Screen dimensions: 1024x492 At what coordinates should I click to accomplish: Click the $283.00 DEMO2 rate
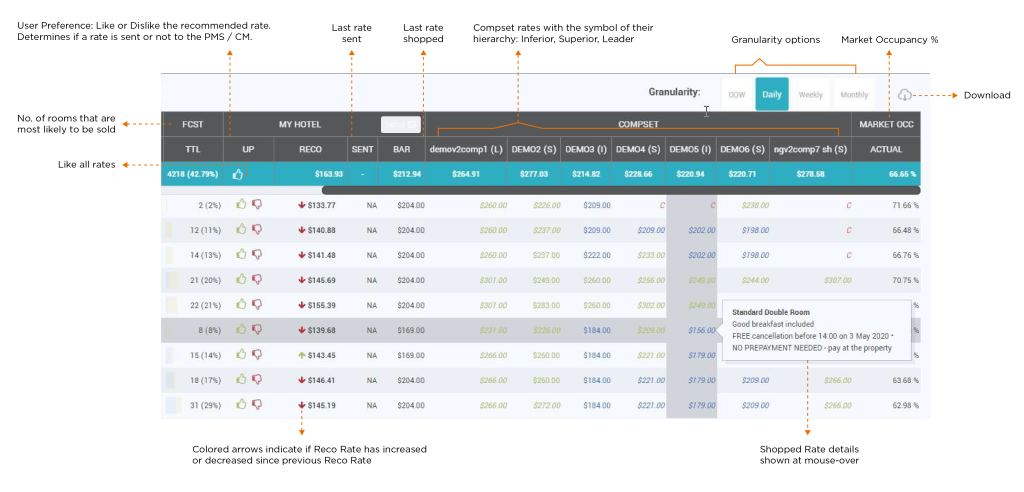547,305
